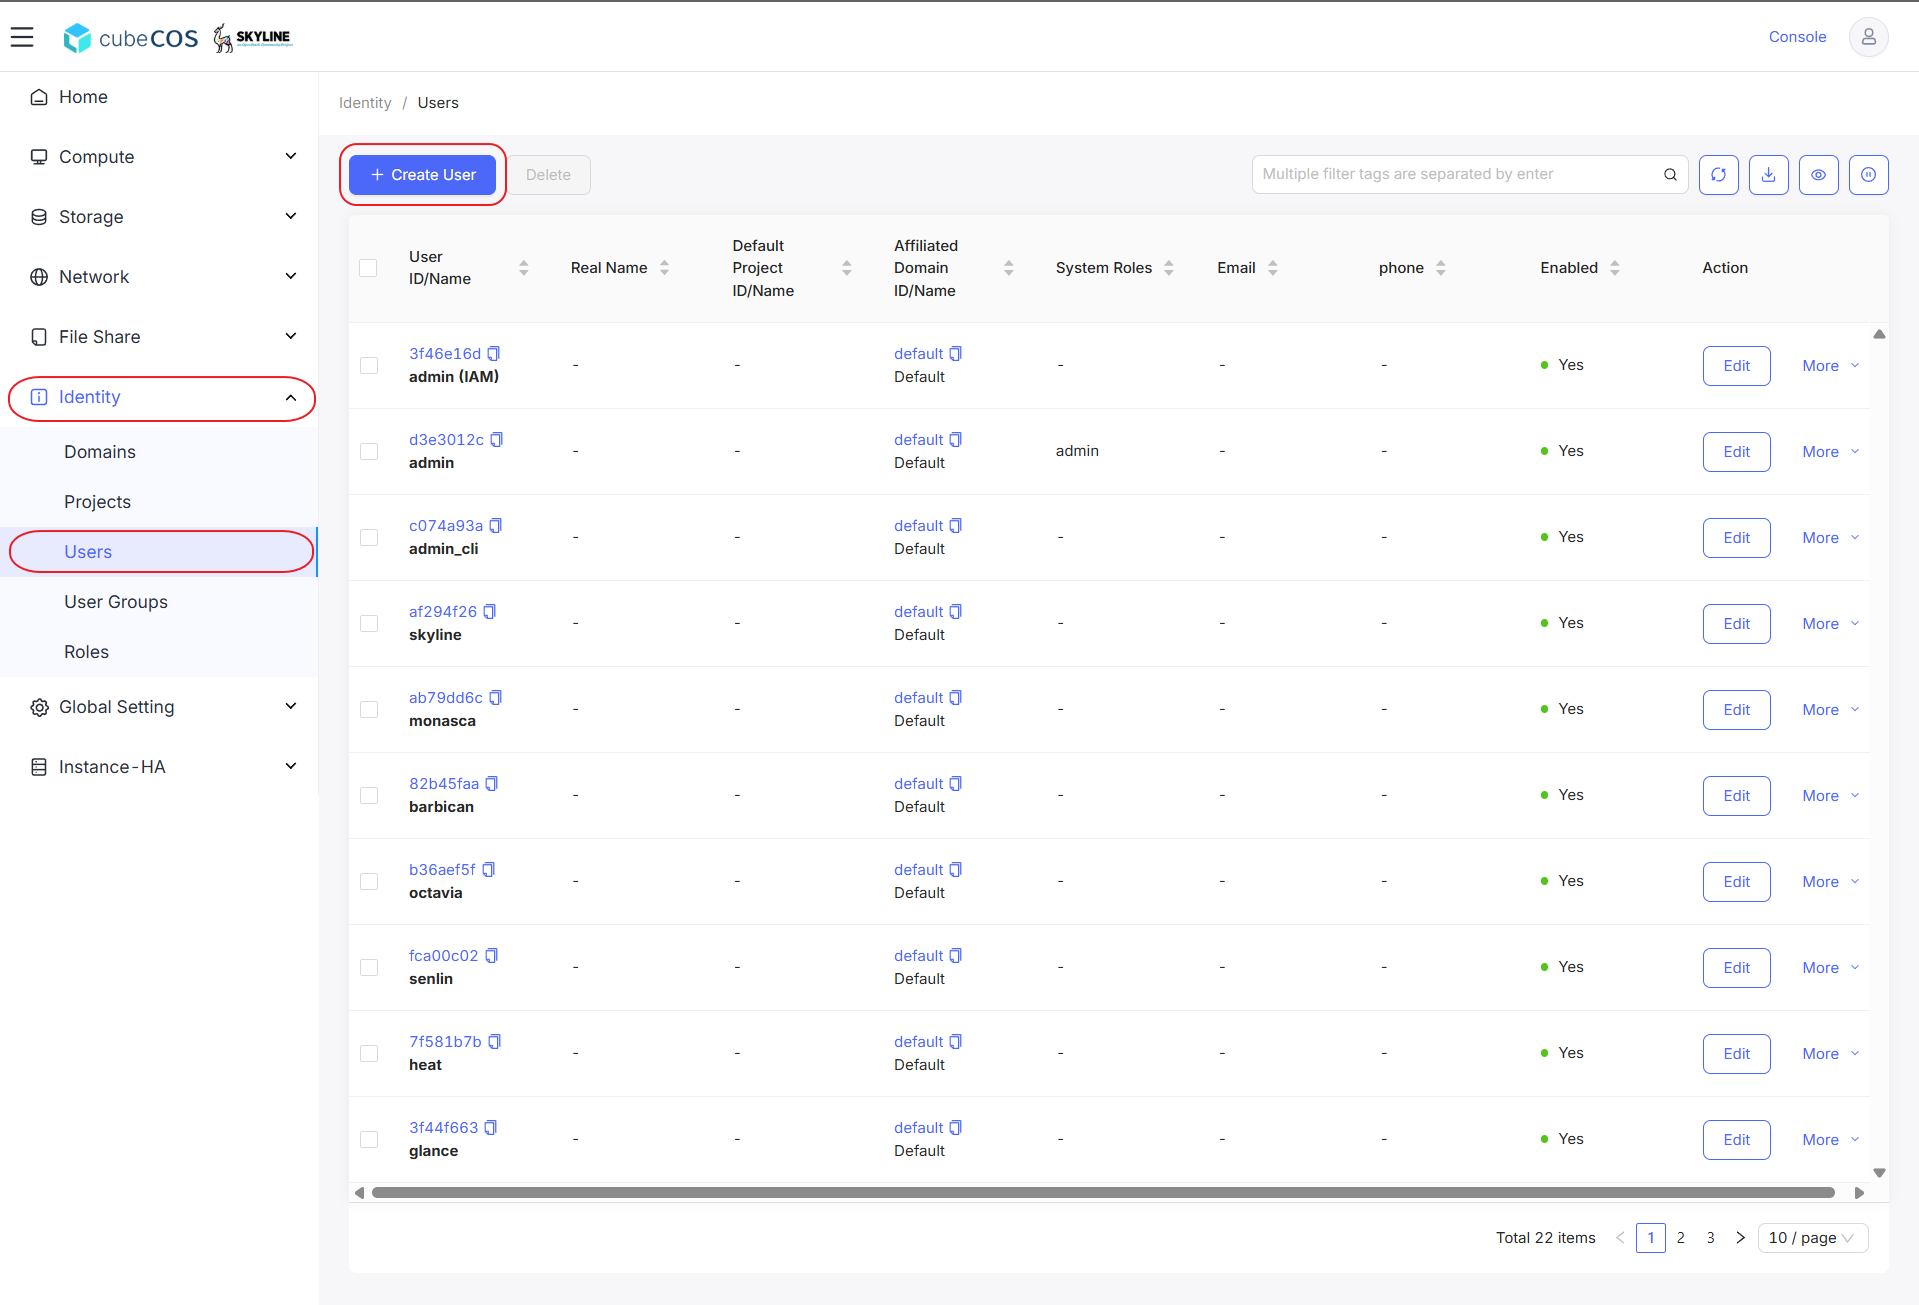Copy ID c074a93a of admin_cli
Screen dimensions: 1919x1305
[x=495, y=526]
